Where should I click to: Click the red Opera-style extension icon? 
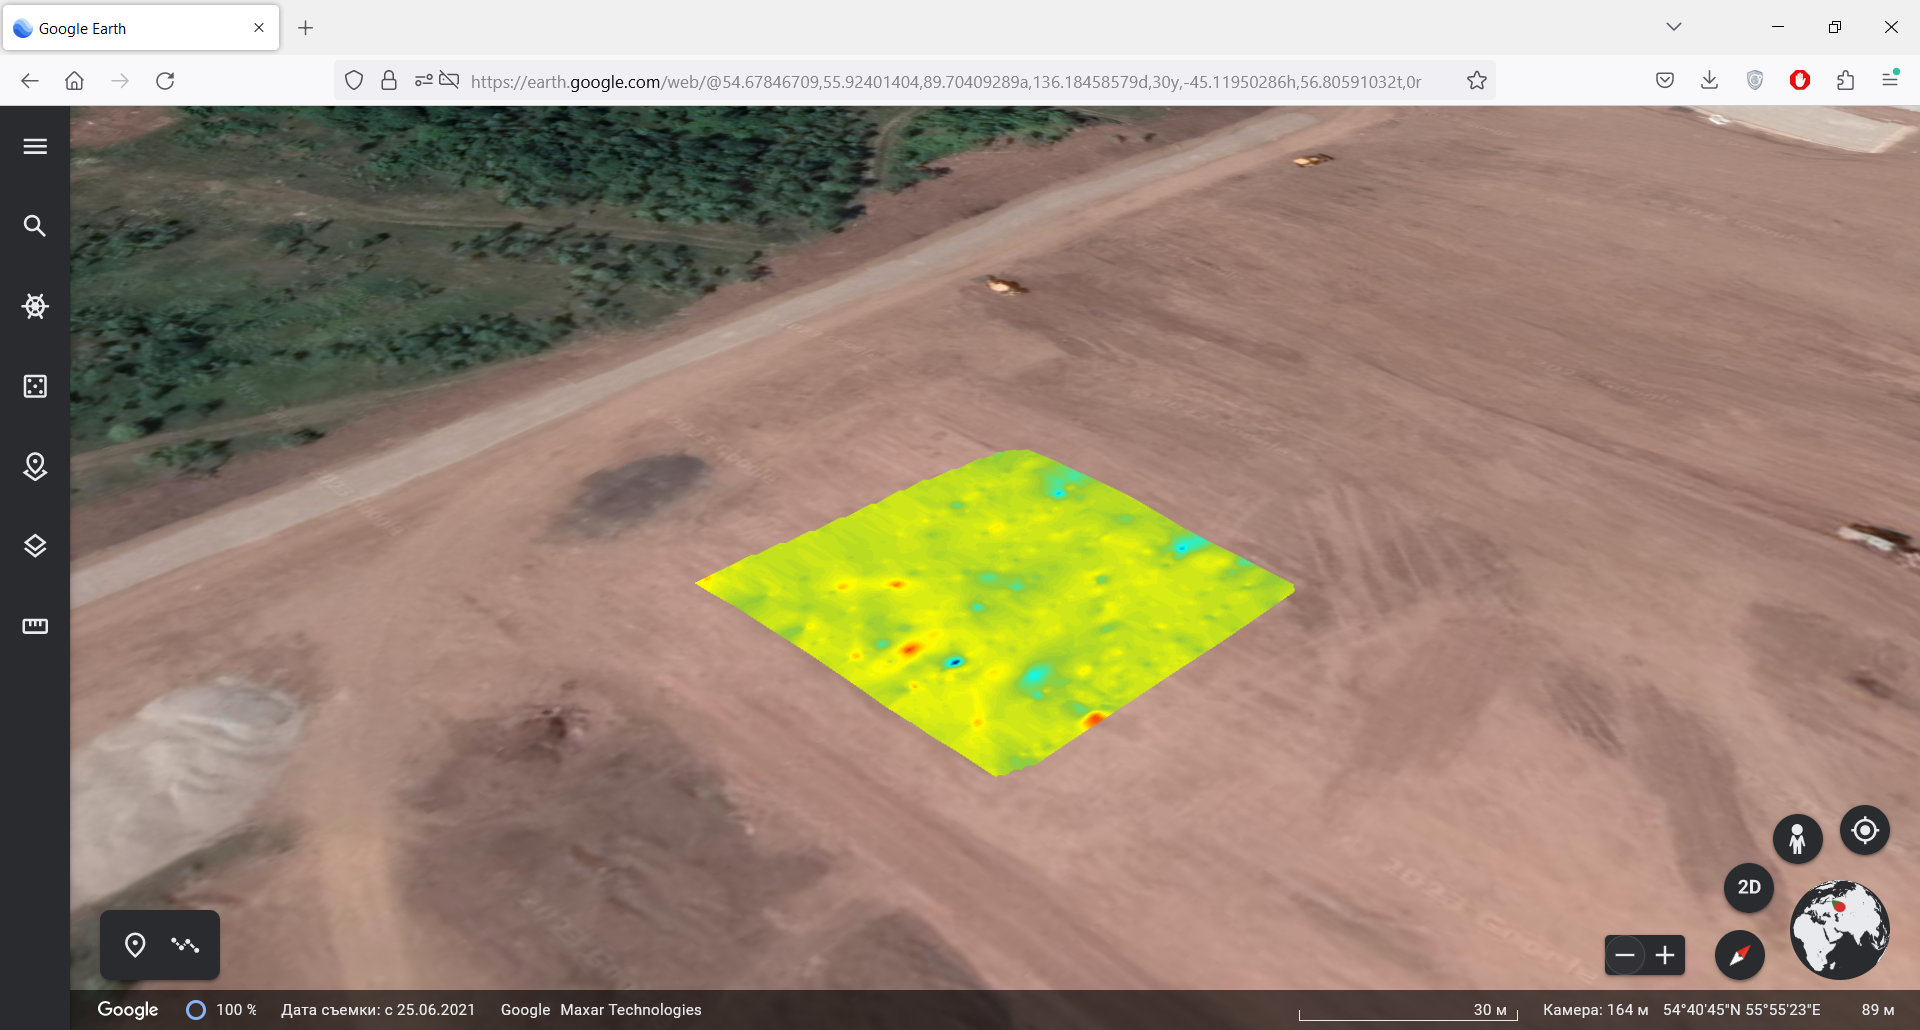click(x=1800, y=81)
